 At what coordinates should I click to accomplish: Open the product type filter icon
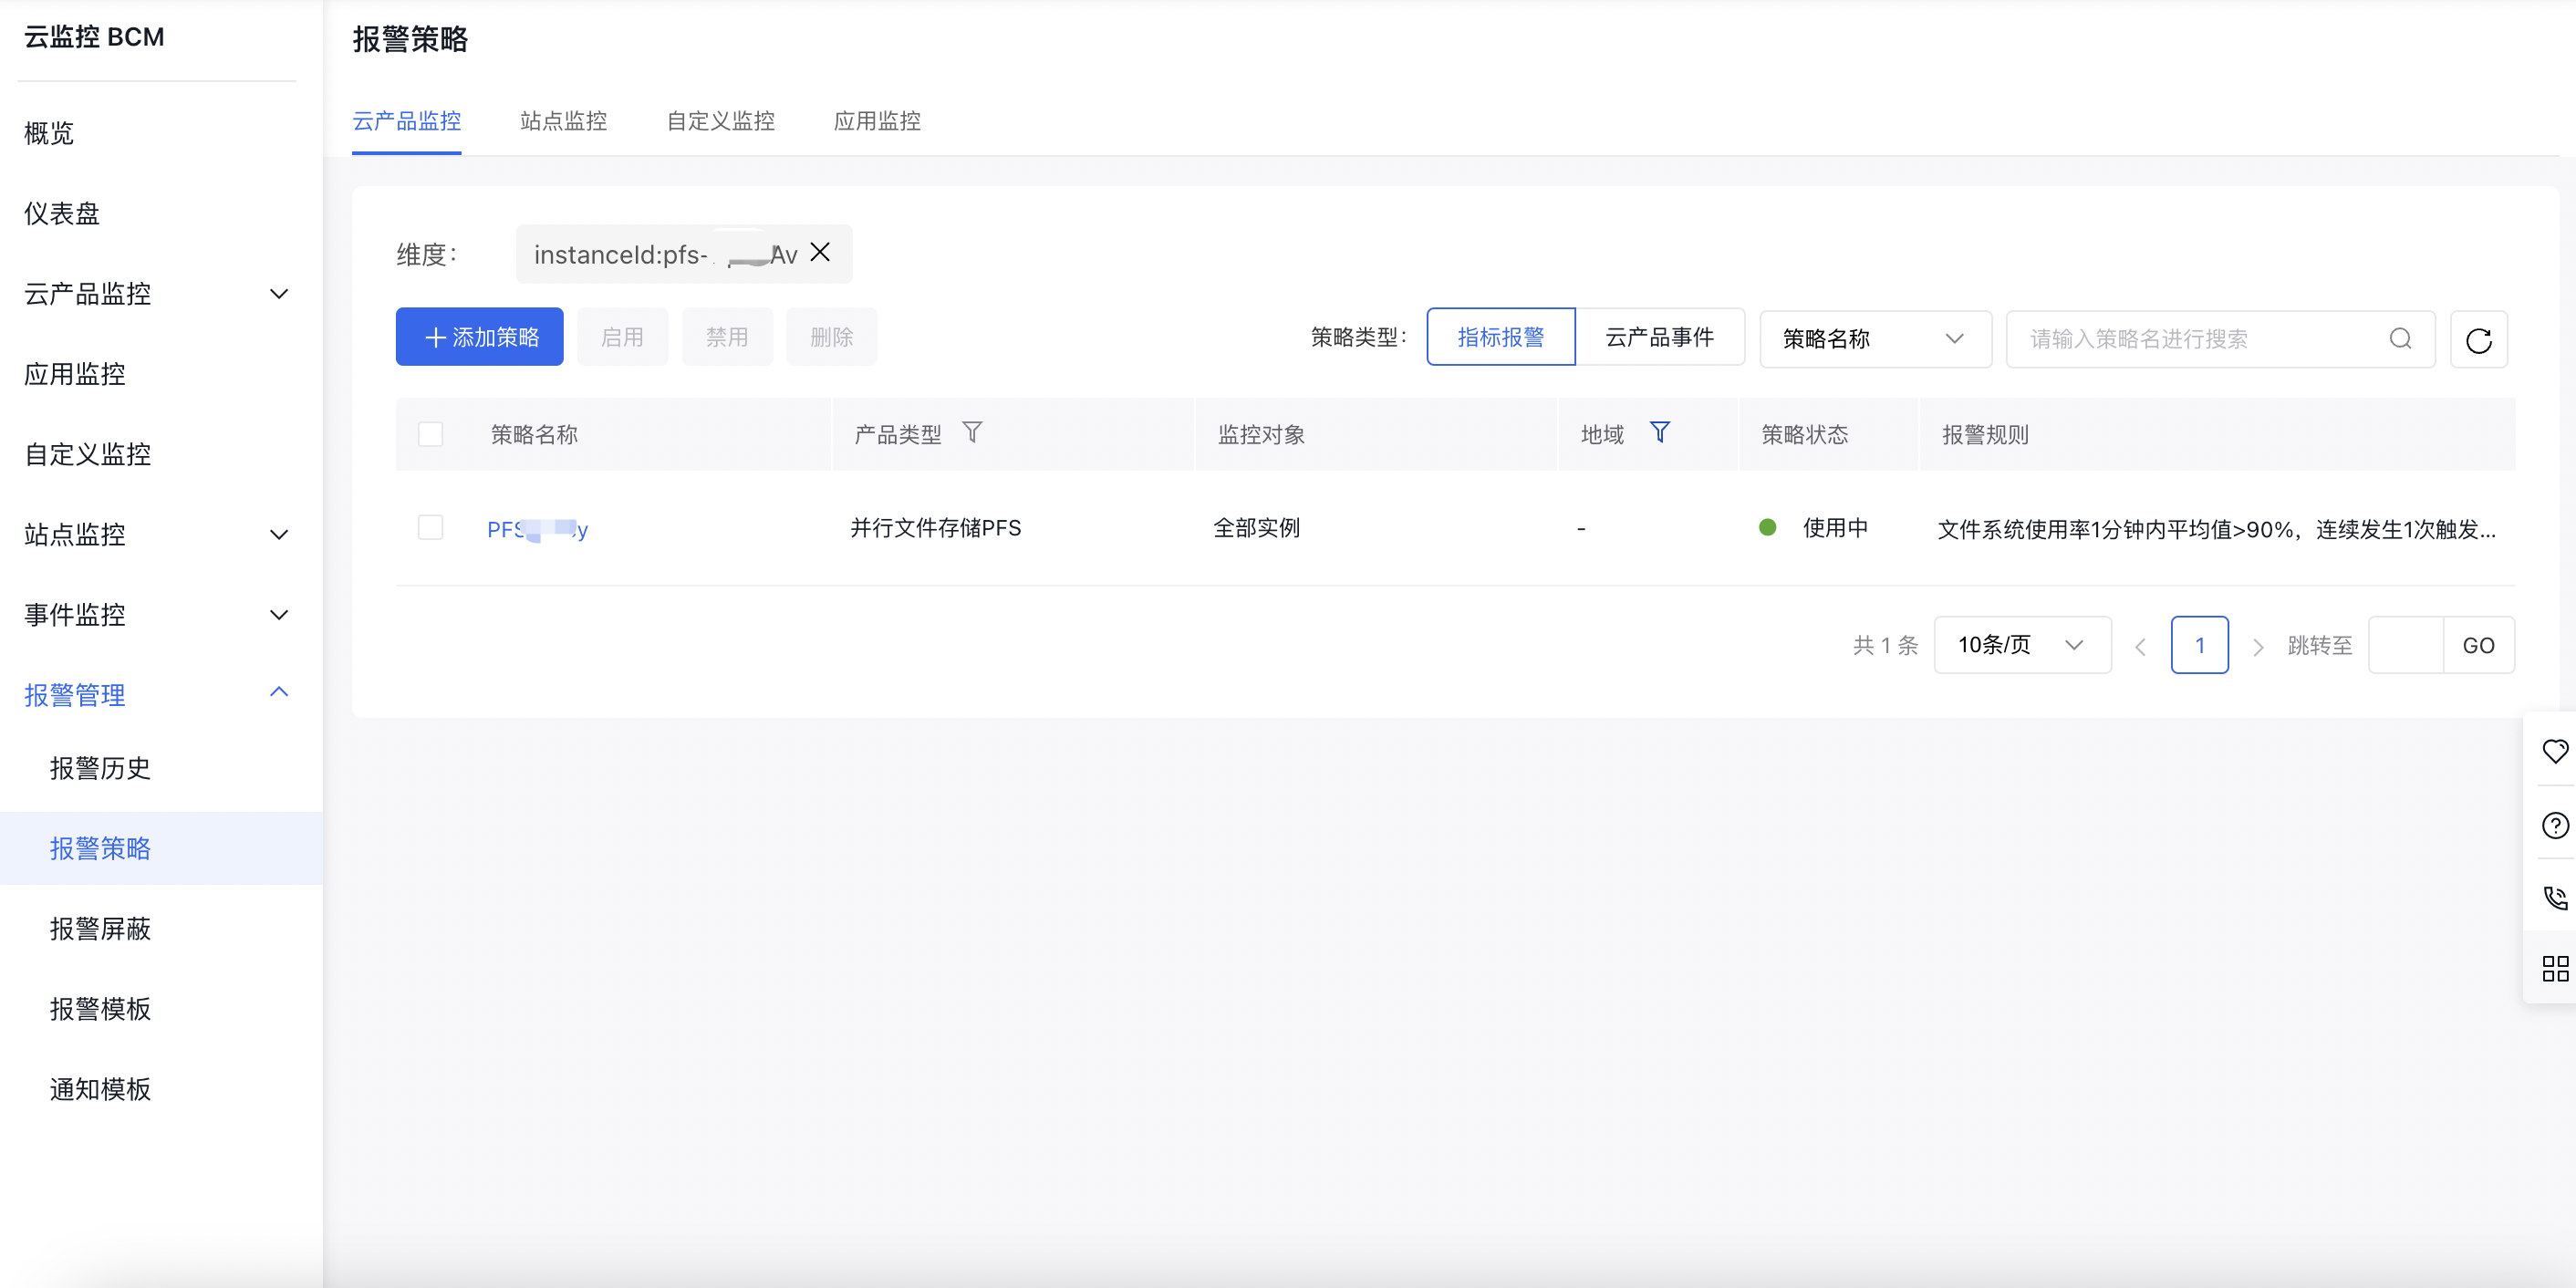click(x=972, y=433)
